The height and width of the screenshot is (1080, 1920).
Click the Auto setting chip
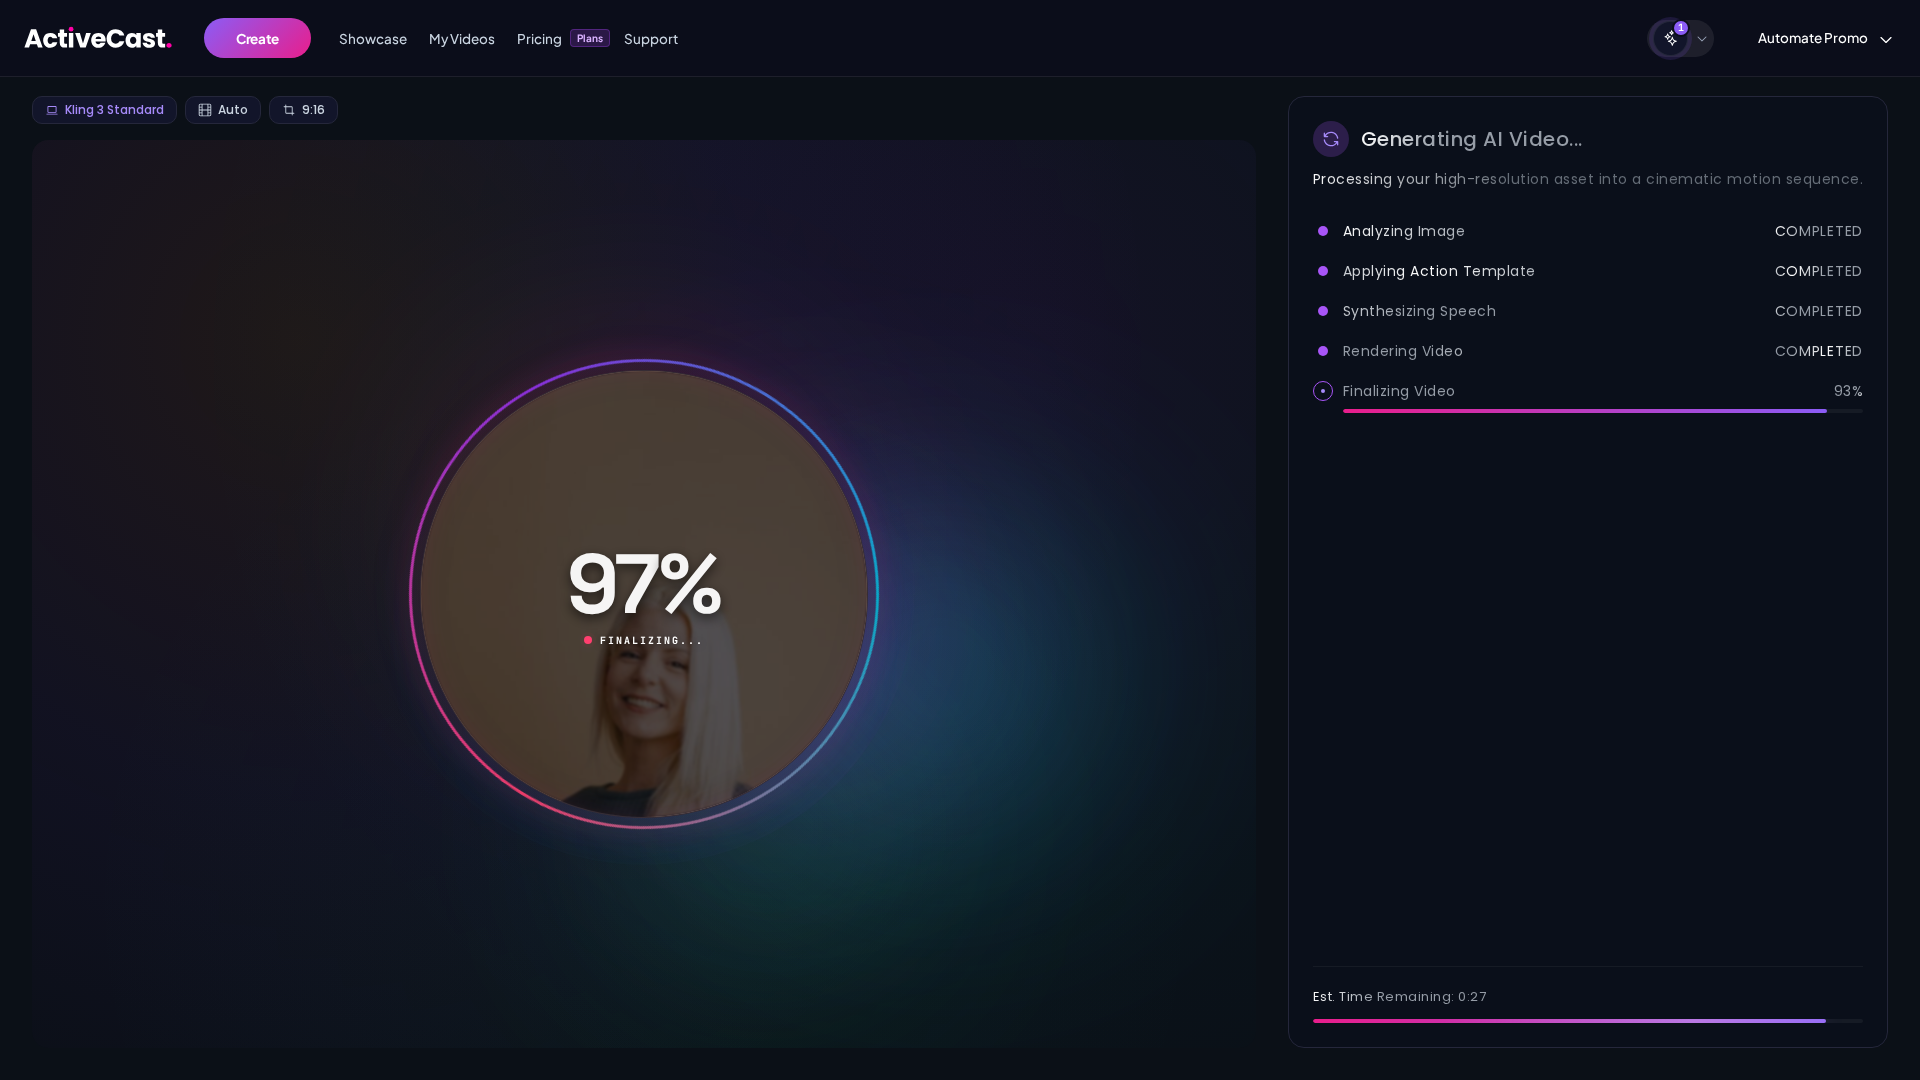point(223,110)
